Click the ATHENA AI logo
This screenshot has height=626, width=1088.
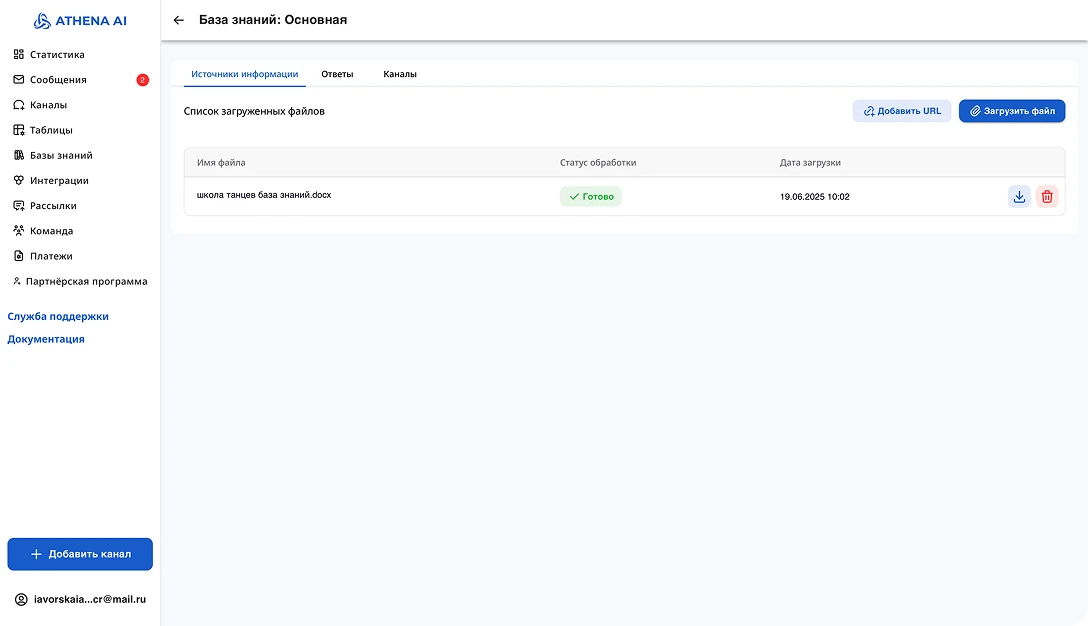pyautogui.click(x=80, y=21)
